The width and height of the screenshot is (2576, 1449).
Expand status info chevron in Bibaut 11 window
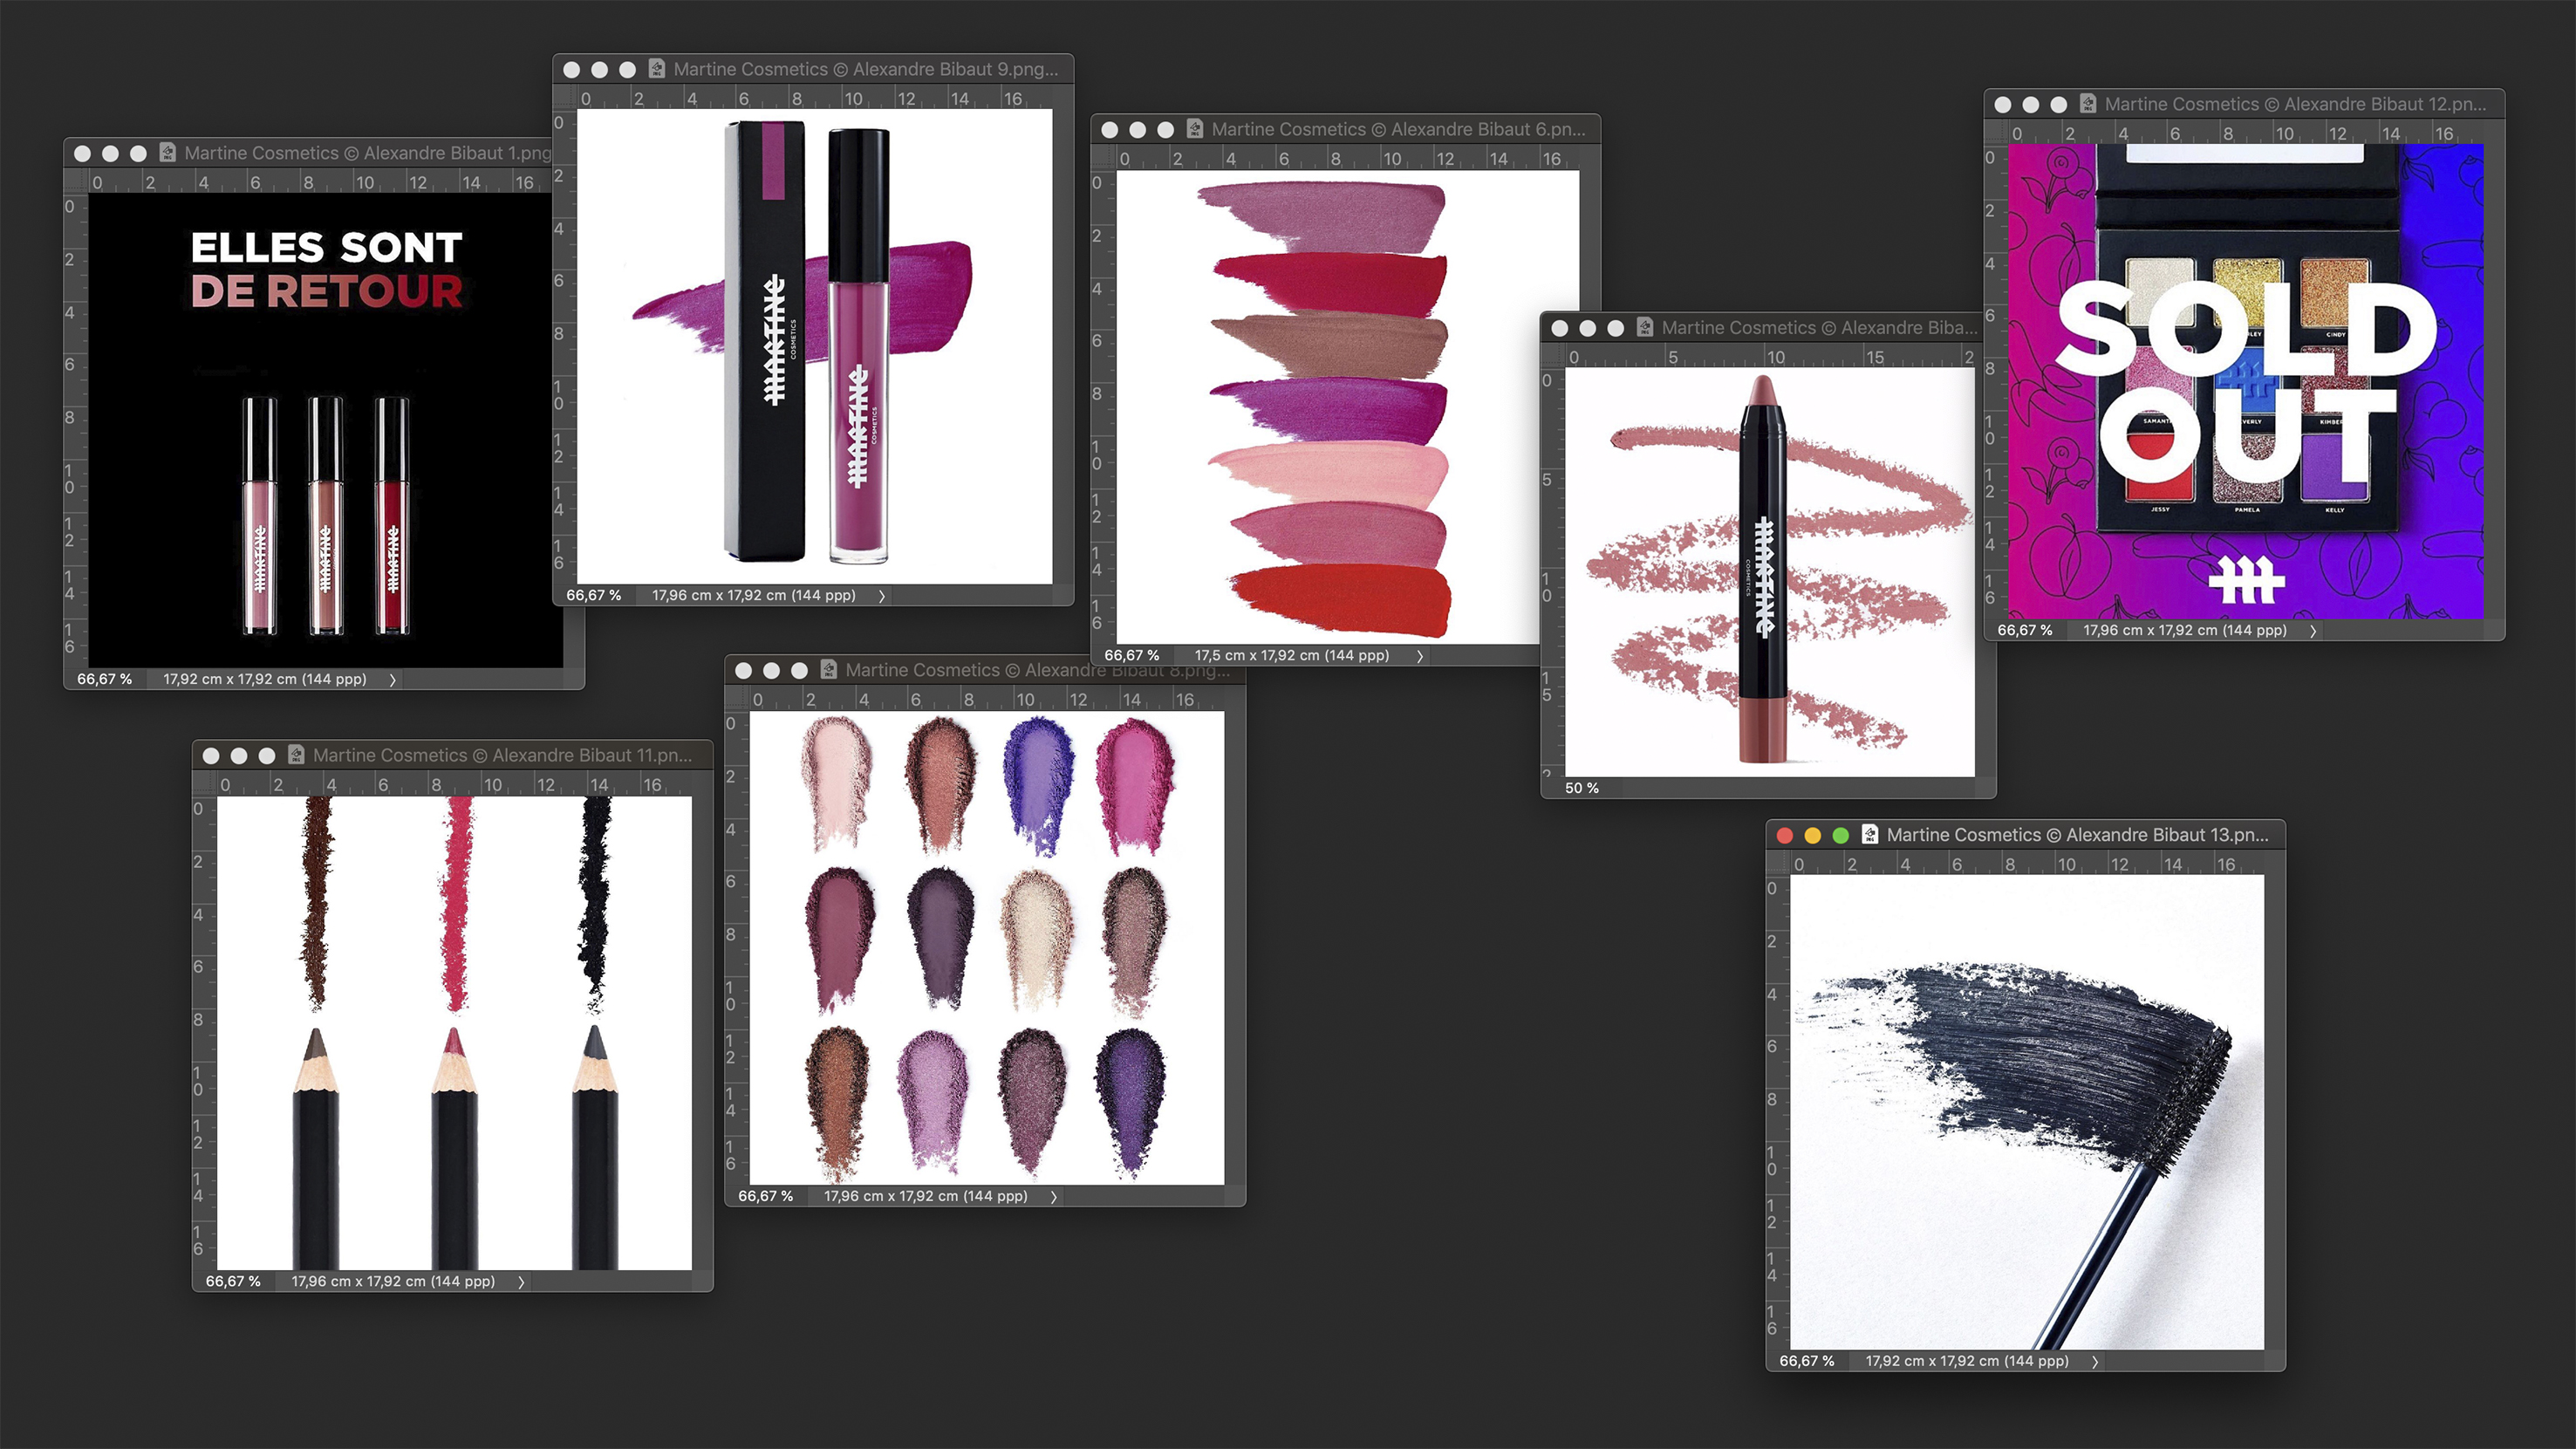click(520, 1281)
